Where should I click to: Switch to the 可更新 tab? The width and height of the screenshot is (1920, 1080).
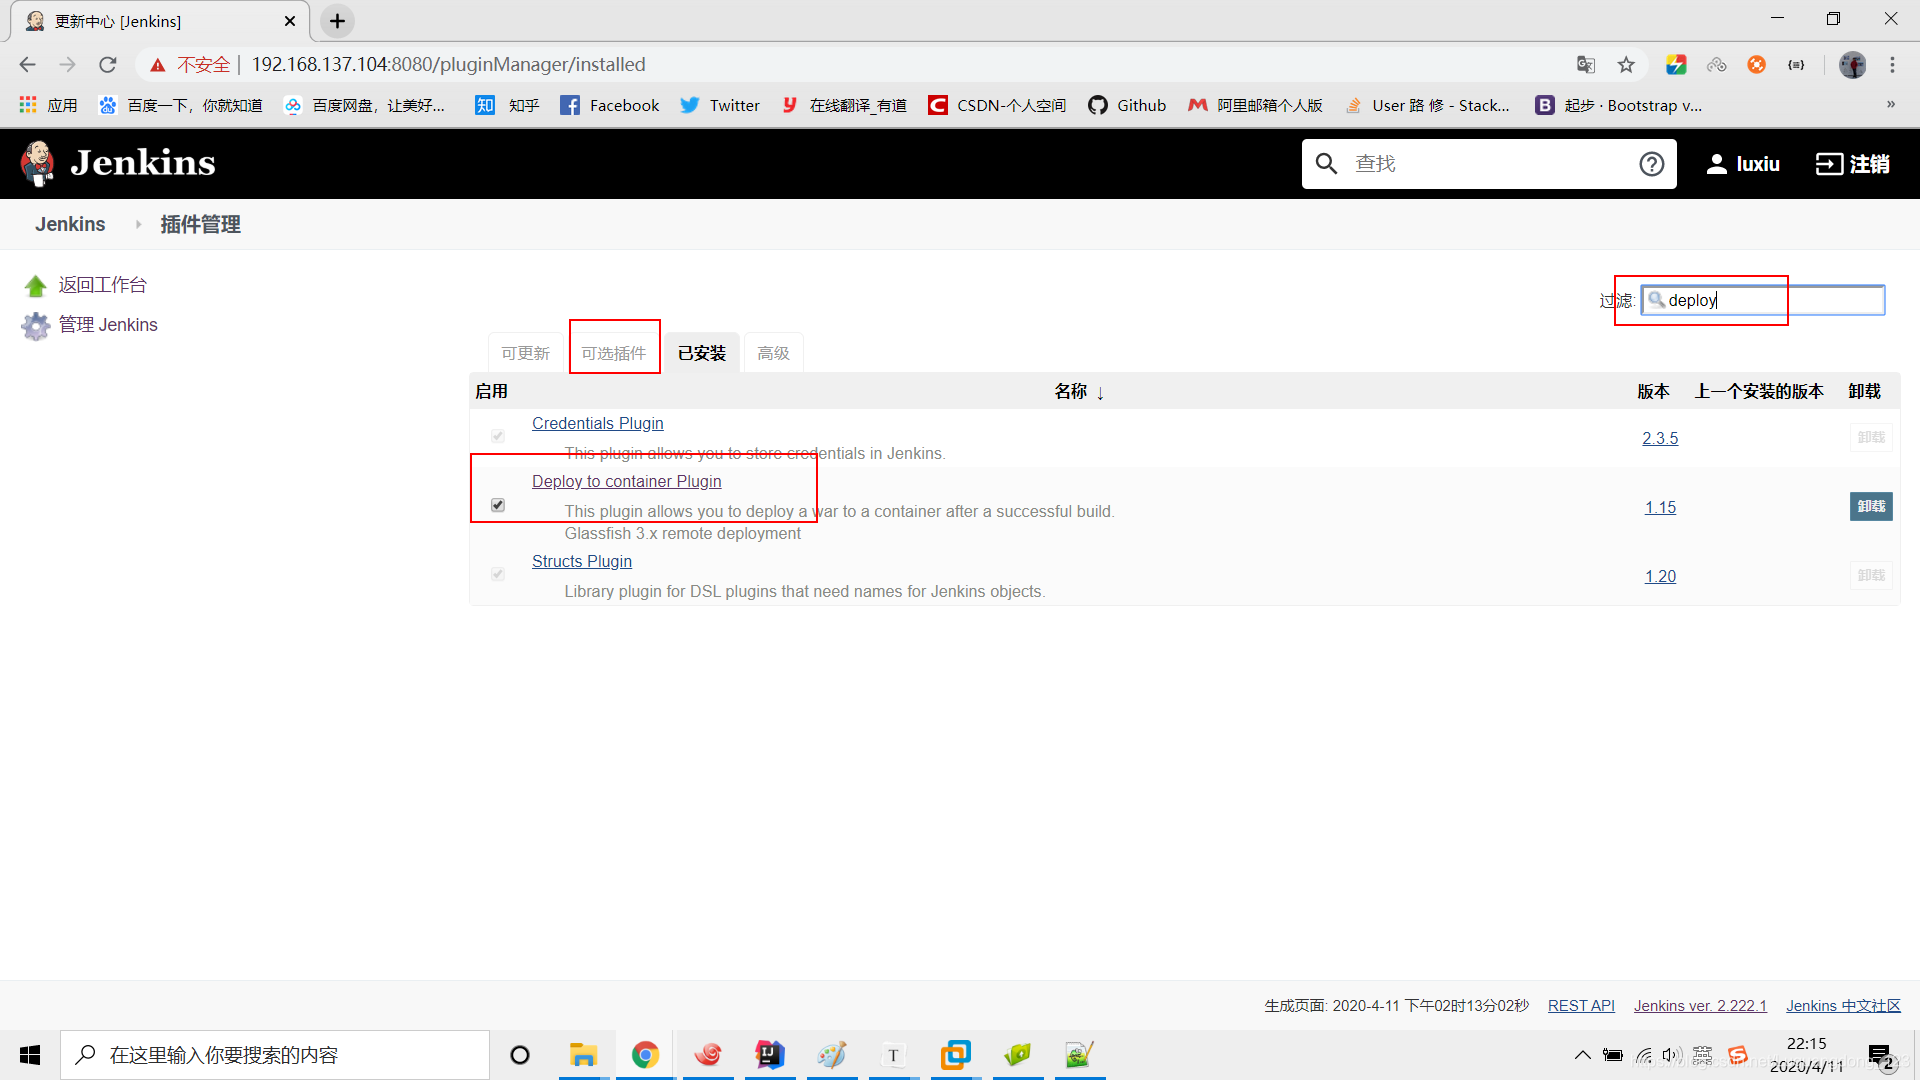click(525, 353)
